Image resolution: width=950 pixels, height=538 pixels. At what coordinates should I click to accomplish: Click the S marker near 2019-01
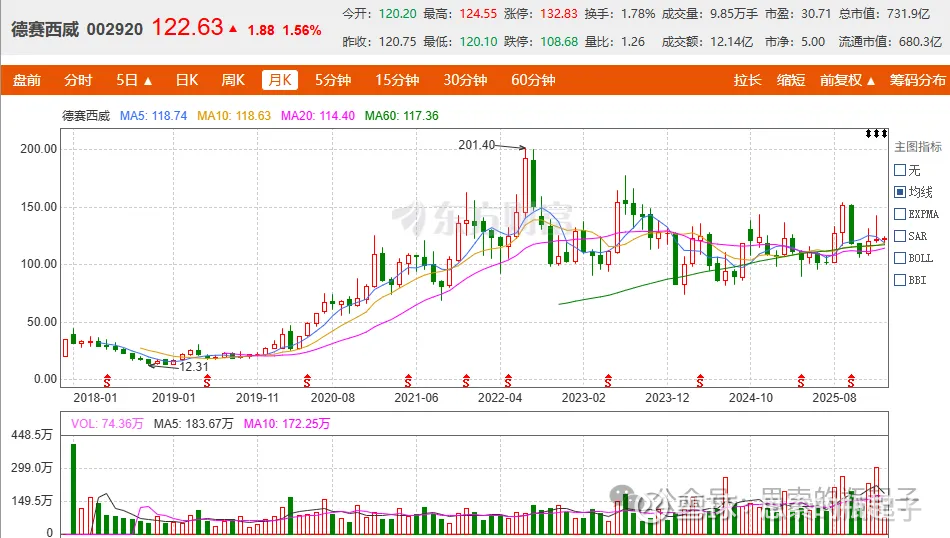point(207,380)
